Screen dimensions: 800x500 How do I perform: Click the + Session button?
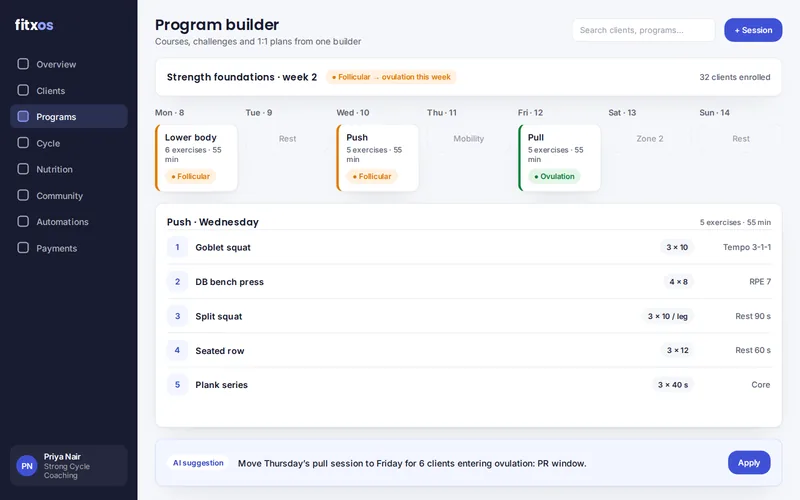(753, 30)
